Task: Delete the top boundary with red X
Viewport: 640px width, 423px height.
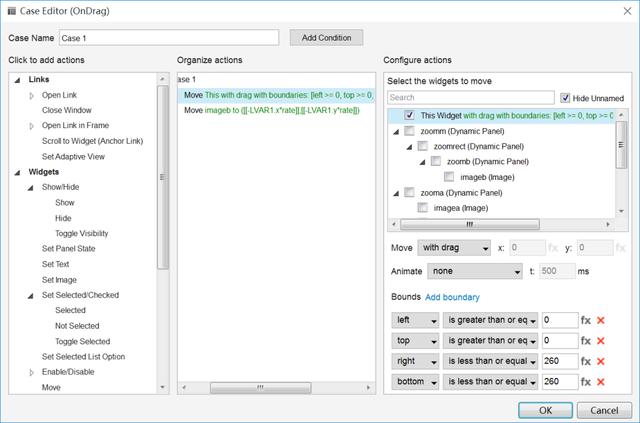Action: point(600,341)
